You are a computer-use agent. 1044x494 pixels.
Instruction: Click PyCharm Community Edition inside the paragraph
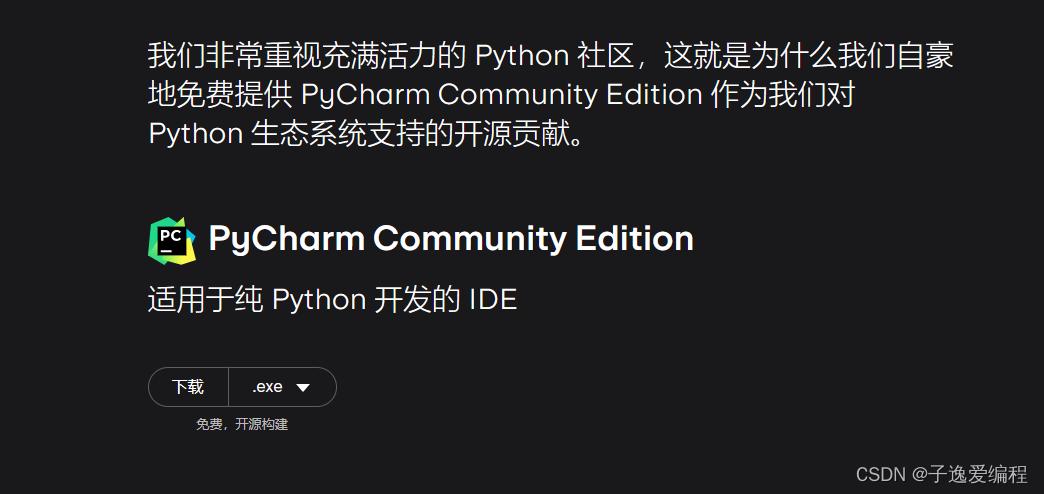(502, 95)
